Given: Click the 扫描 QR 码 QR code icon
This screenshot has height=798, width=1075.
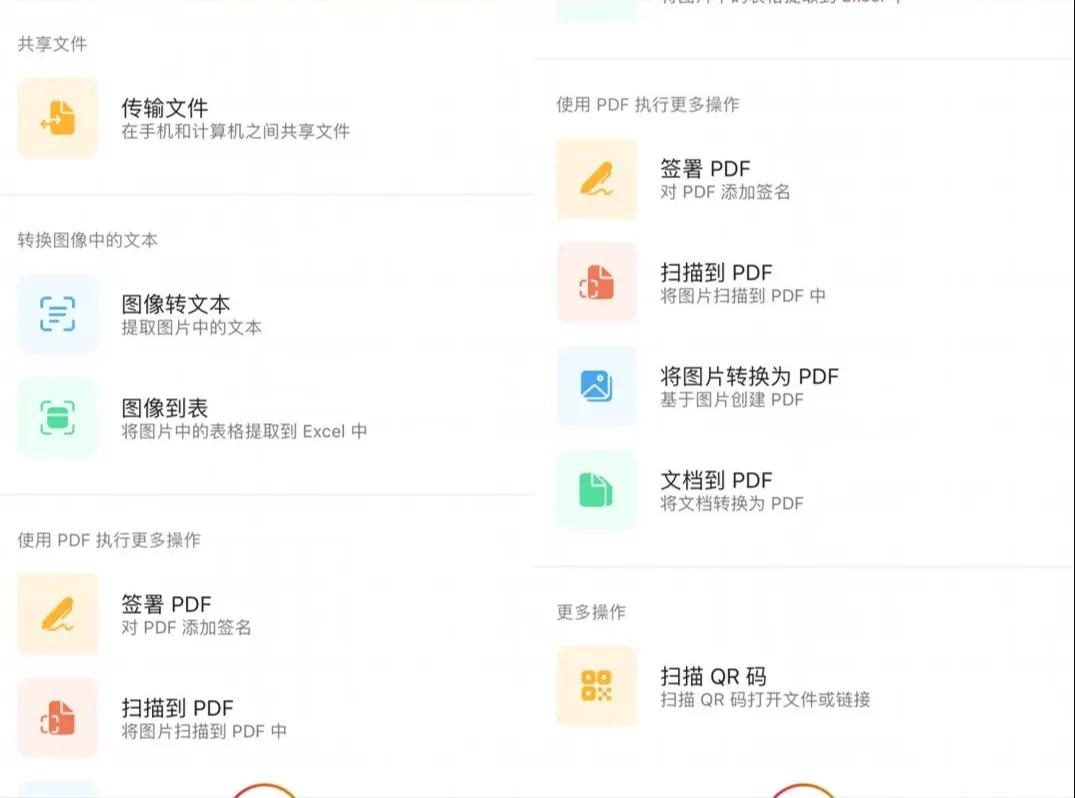Looking at the screenshot, I should 596,688.
